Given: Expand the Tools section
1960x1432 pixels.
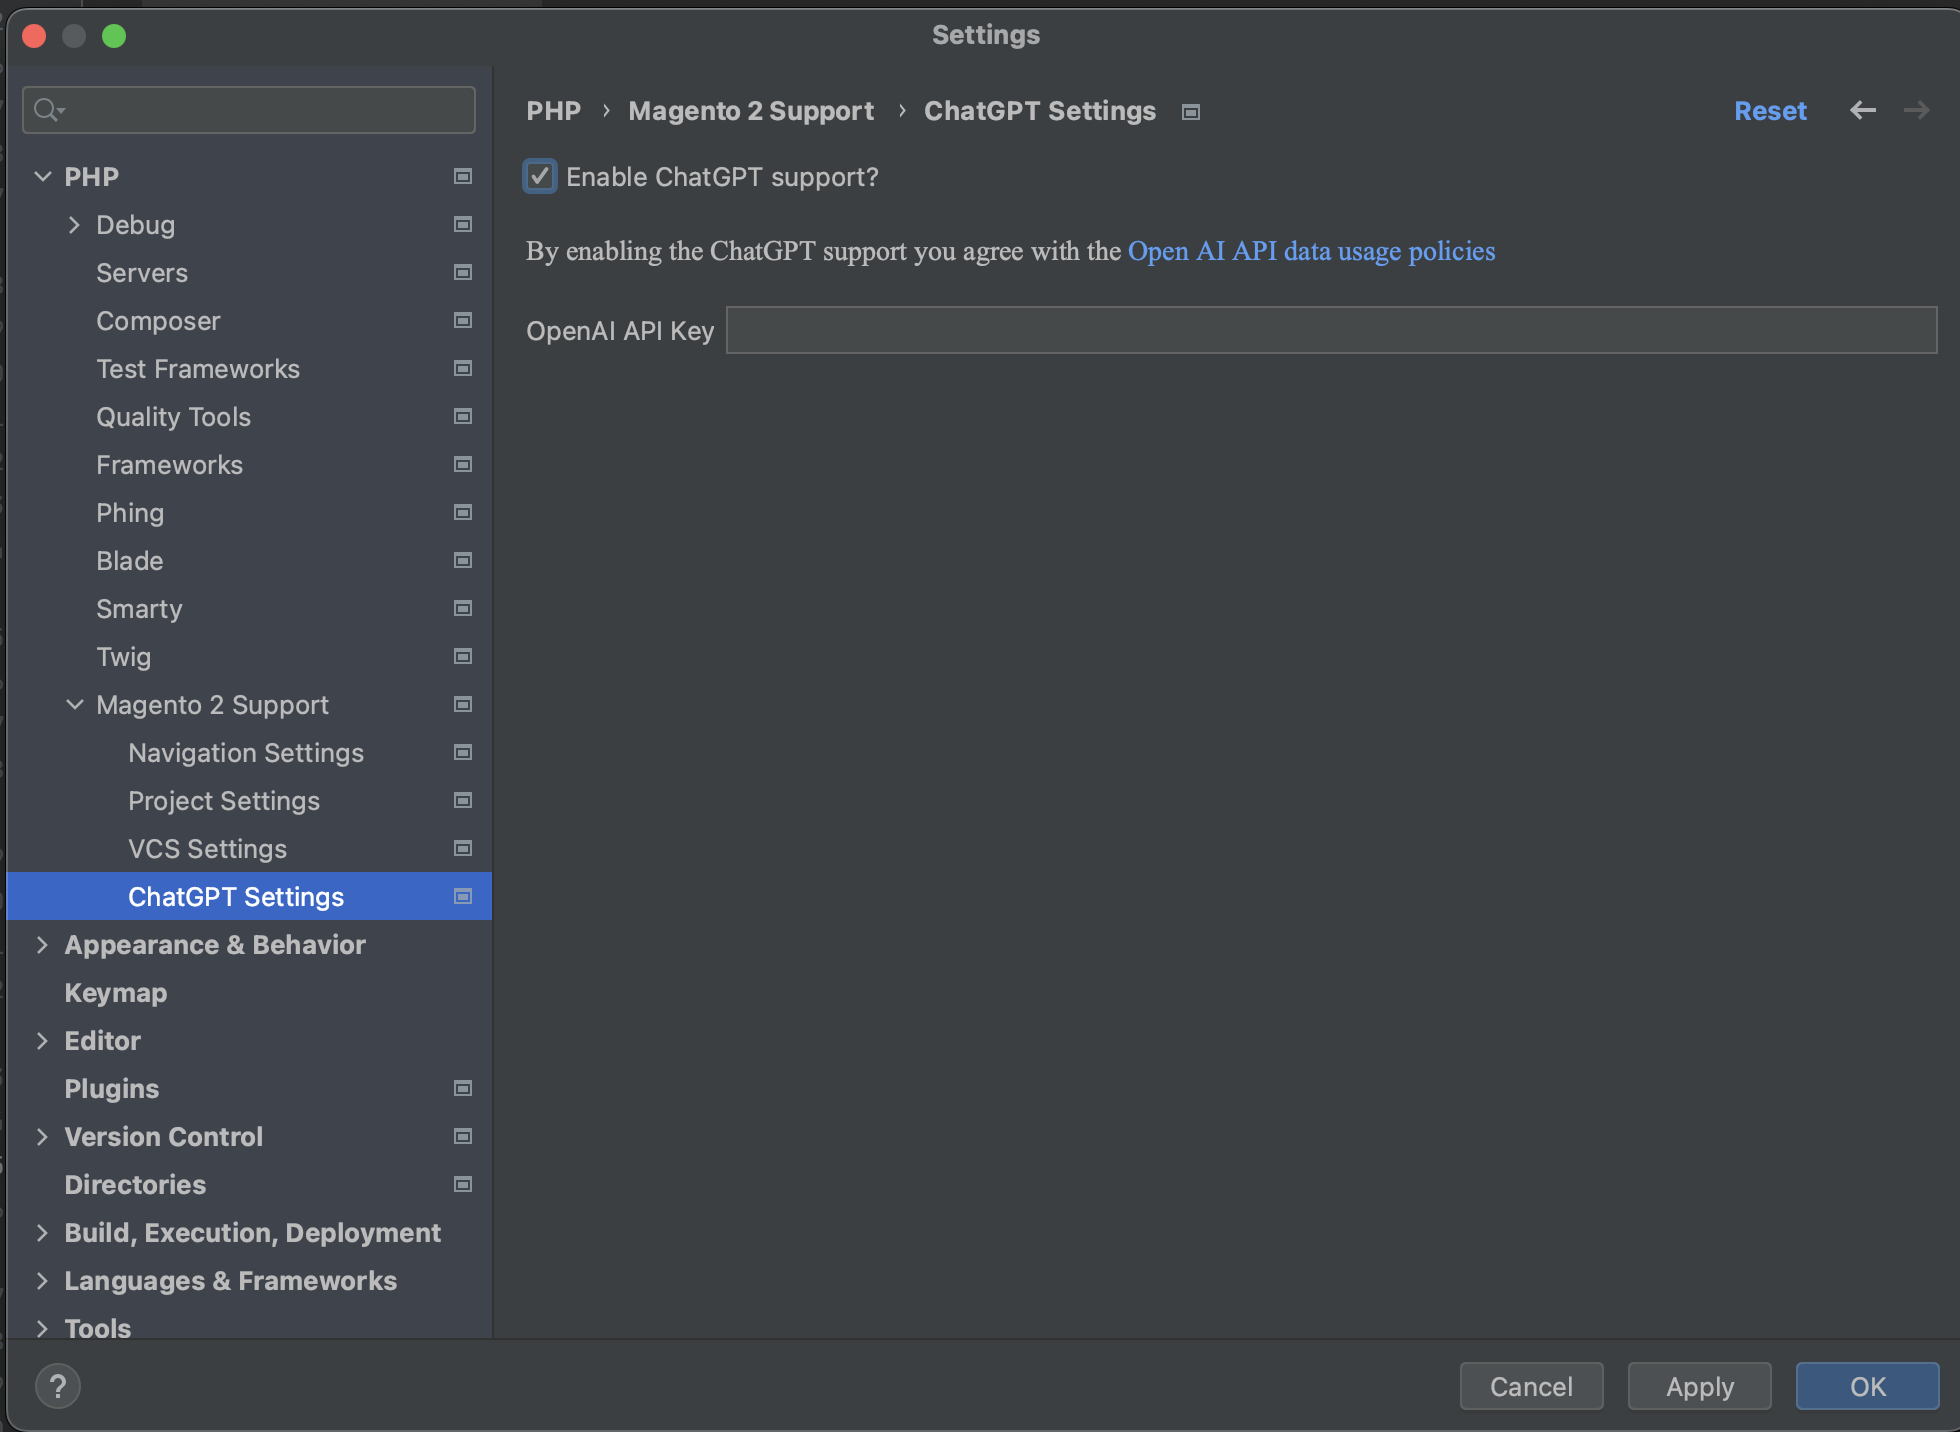Looking at the screenshot, I should point(42,1328).
